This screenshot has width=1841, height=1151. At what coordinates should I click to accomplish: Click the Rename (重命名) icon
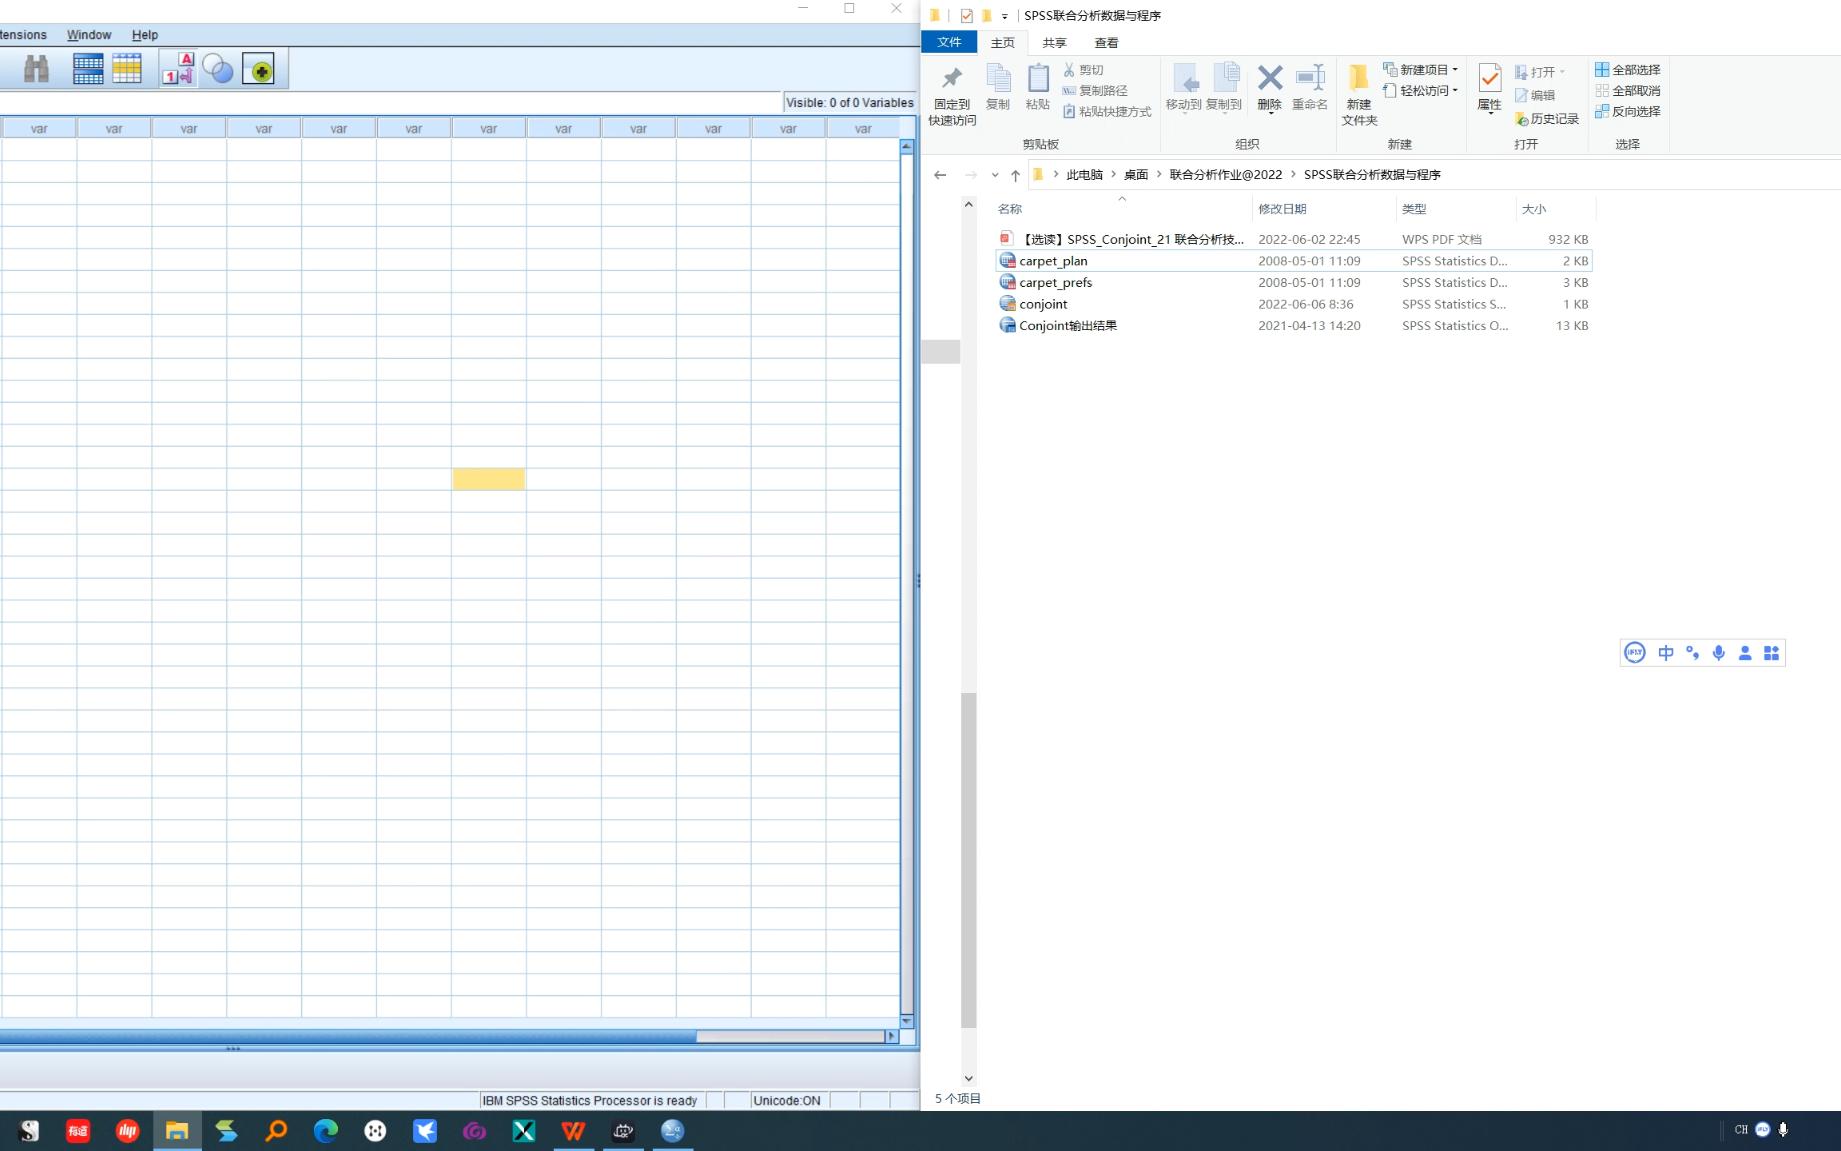[1310, 88]
